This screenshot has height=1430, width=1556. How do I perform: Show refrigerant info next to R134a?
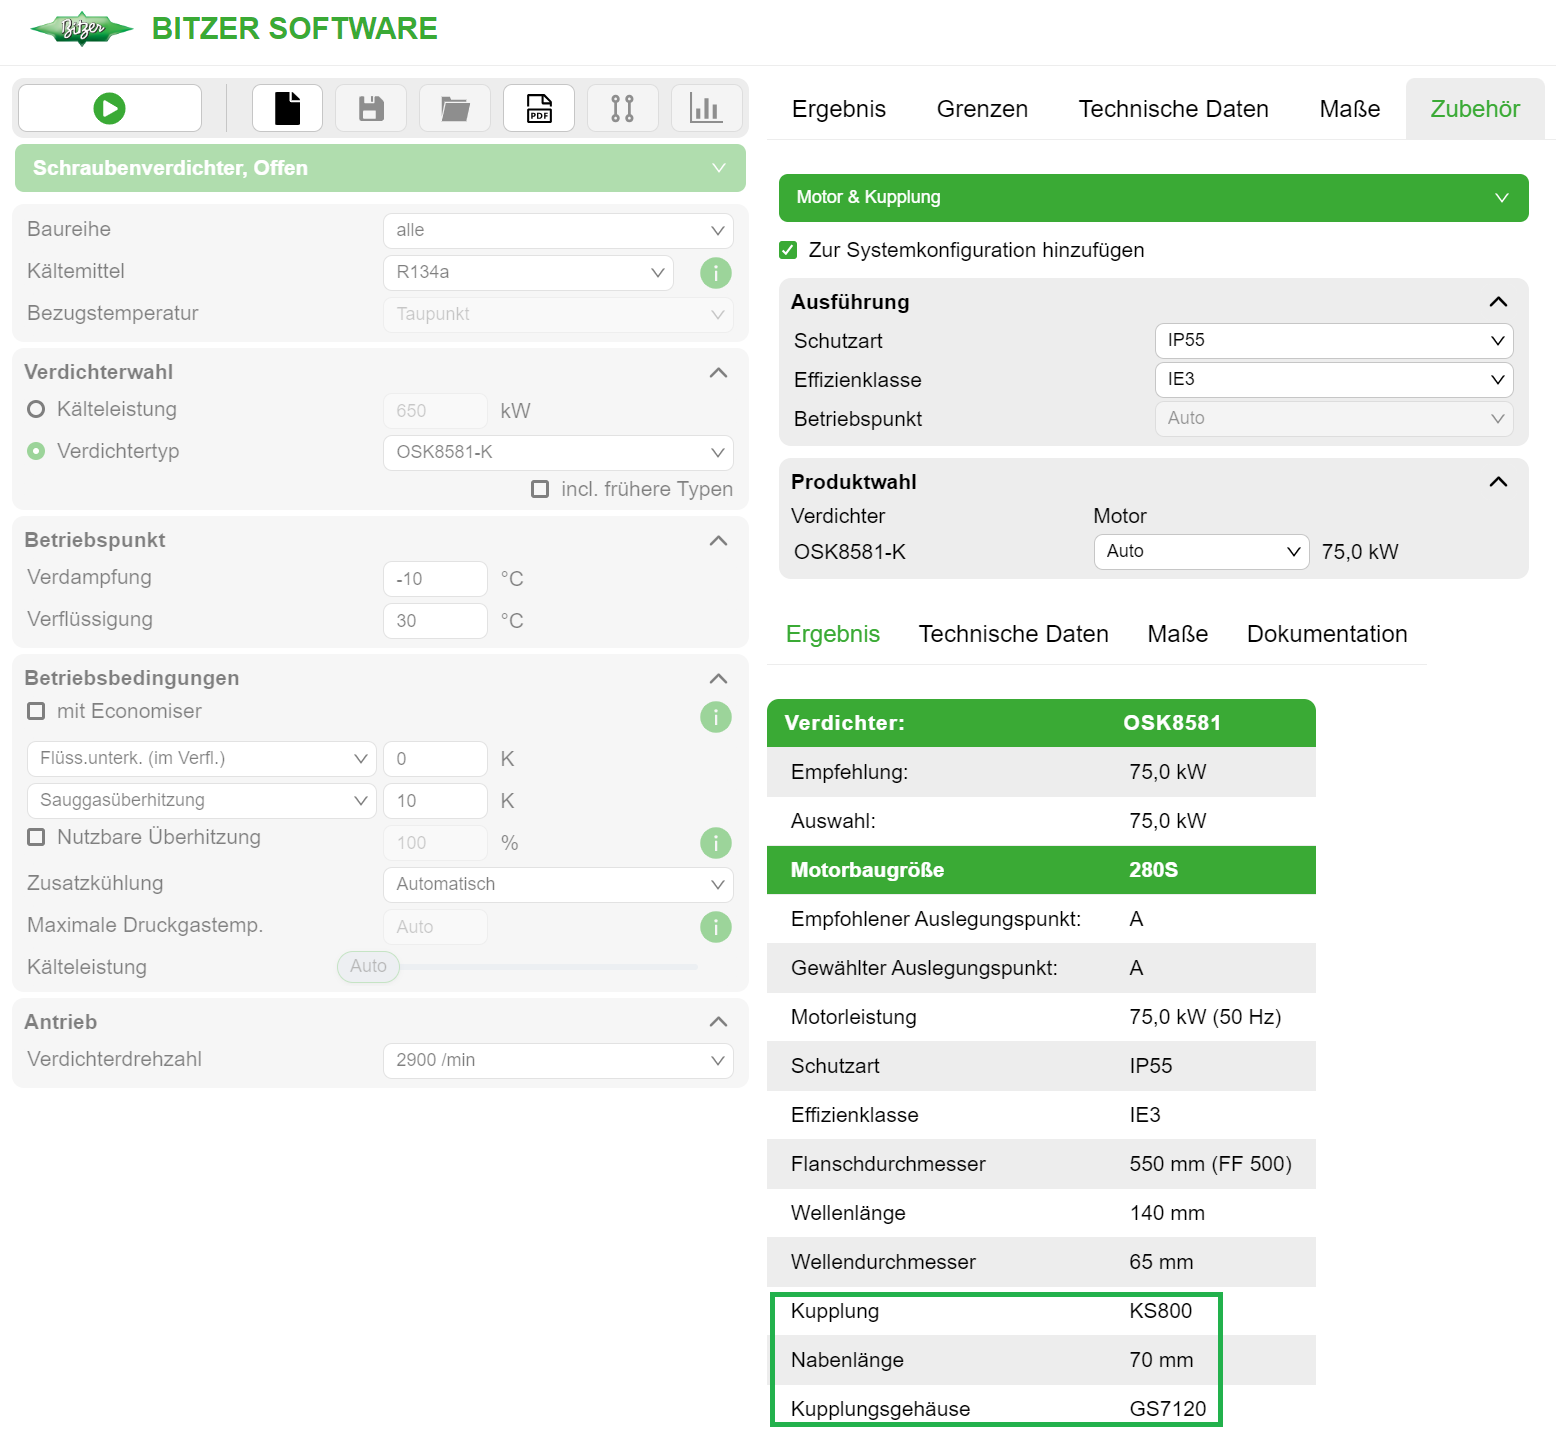coord(715,272)
